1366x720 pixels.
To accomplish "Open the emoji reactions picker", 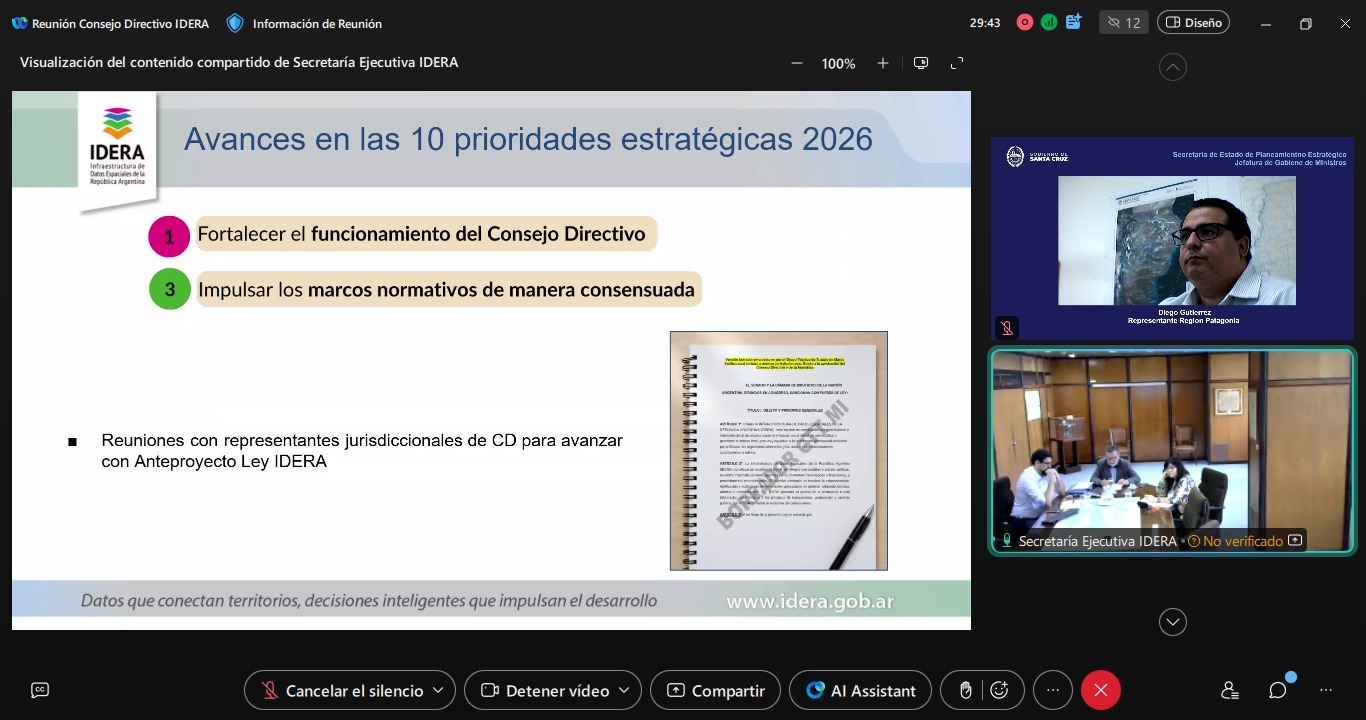I will pos(999,690).
